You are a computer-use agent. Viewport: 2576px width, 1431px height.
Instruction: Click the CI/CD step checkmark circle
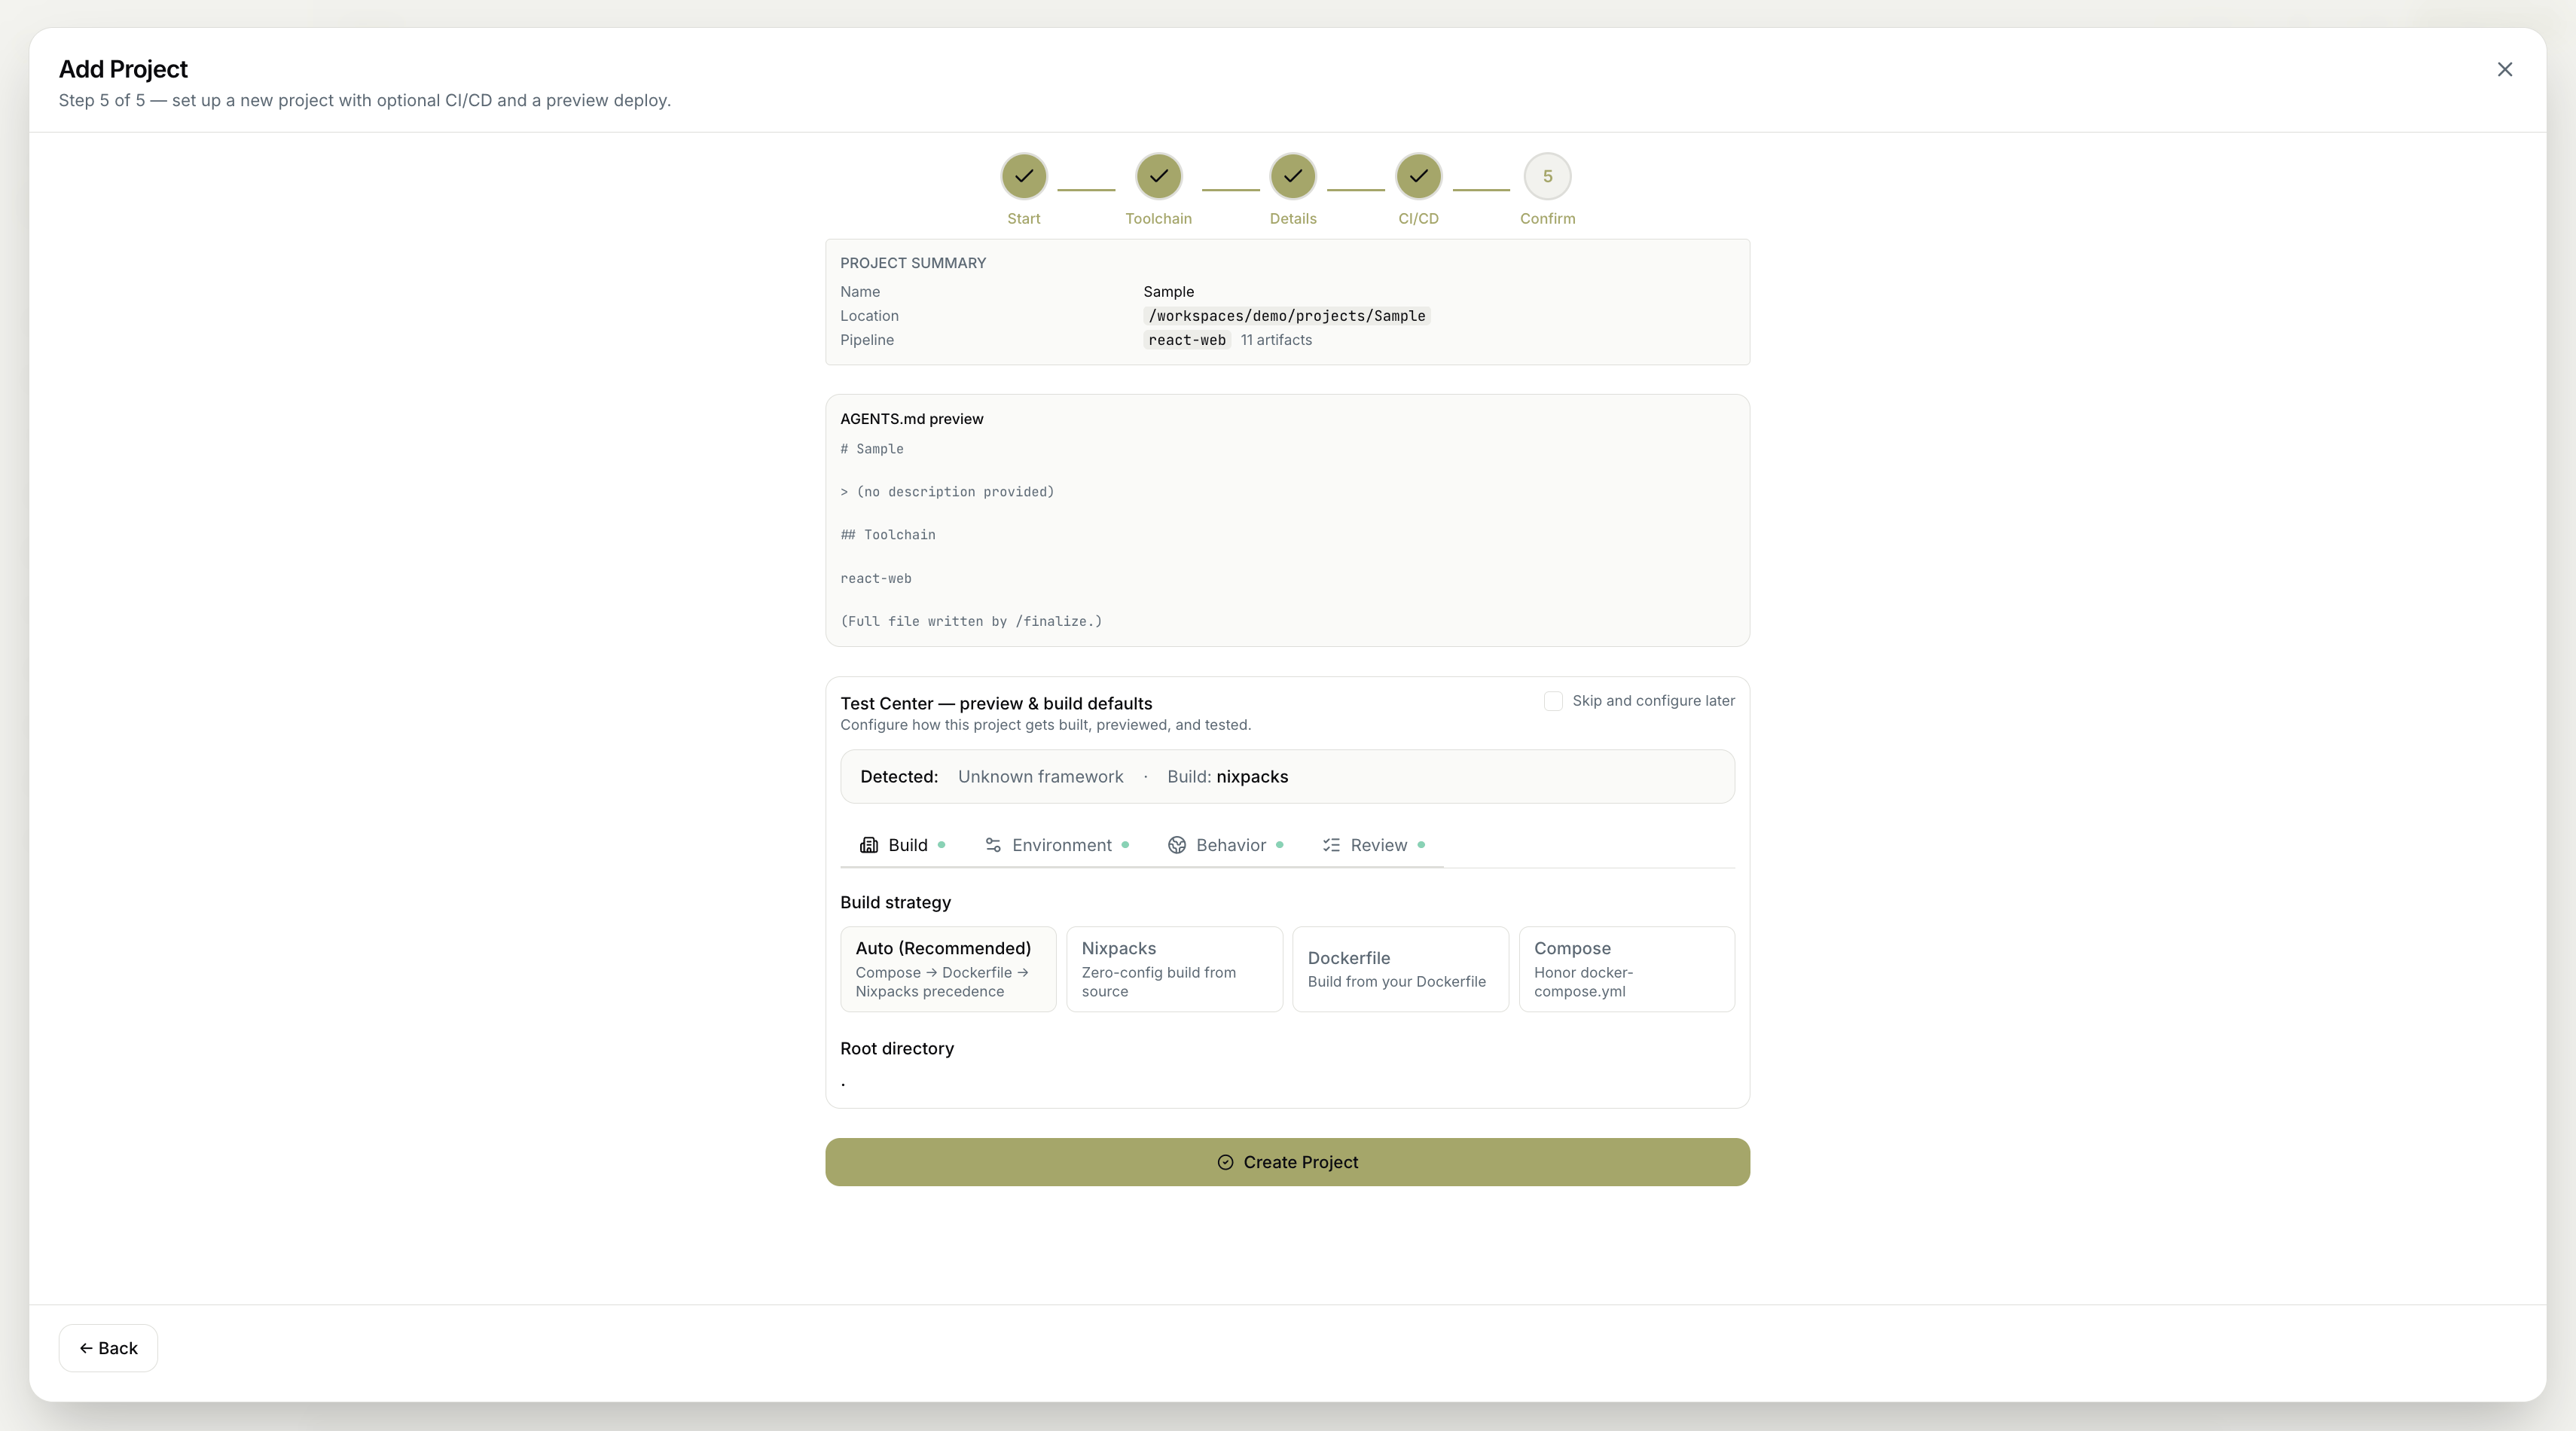point(1418,176)
